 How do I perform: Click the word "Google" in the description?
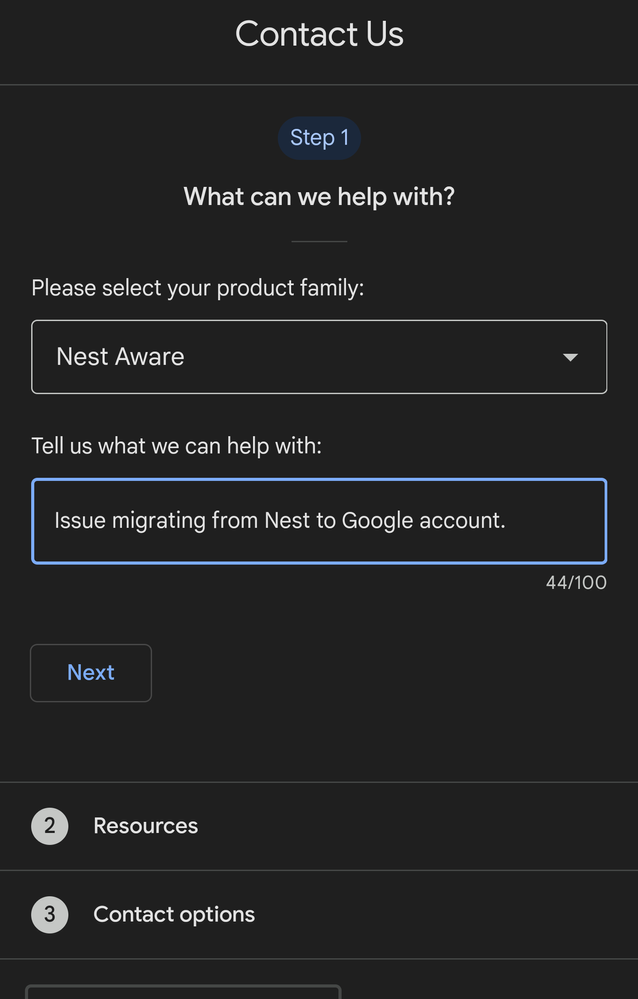click(x=376, y=521)
